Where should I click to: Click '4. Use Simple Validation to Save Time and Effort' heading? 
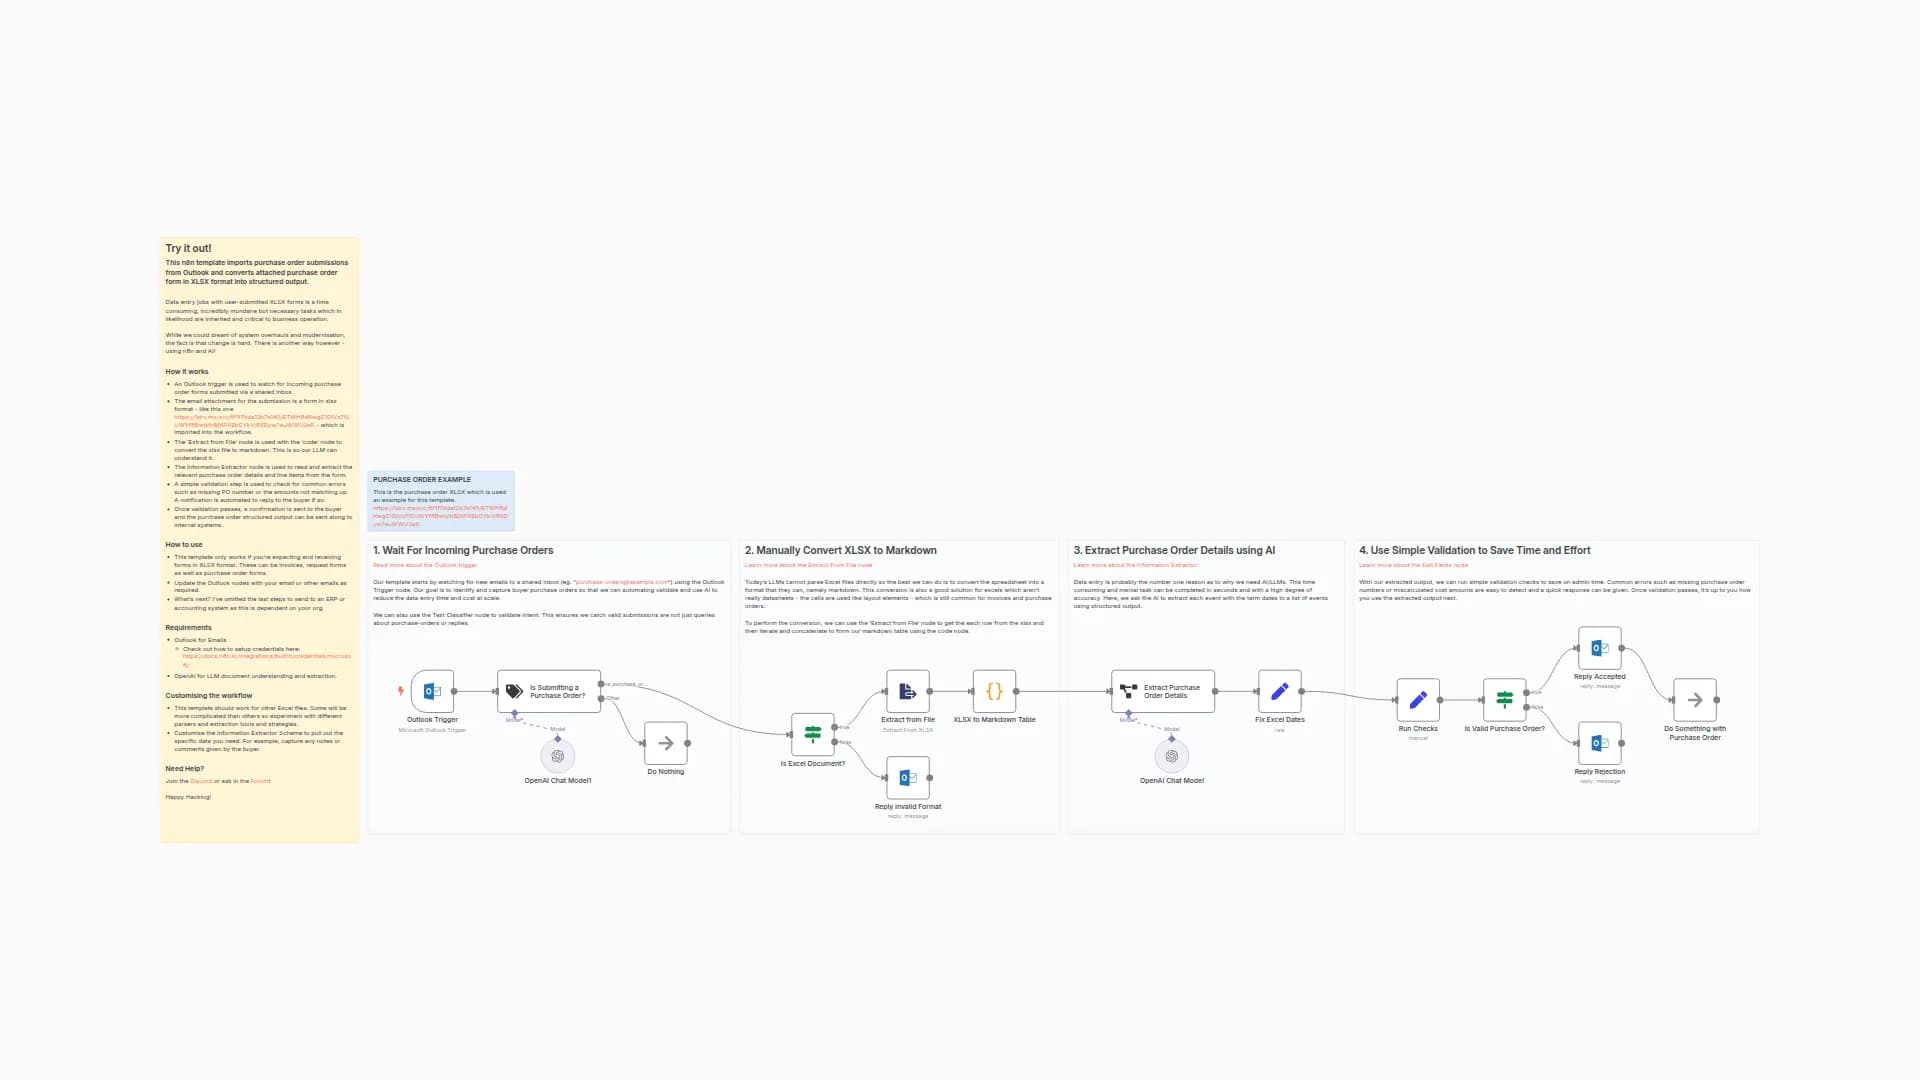pyautogui.click(x=1474, y=550)
